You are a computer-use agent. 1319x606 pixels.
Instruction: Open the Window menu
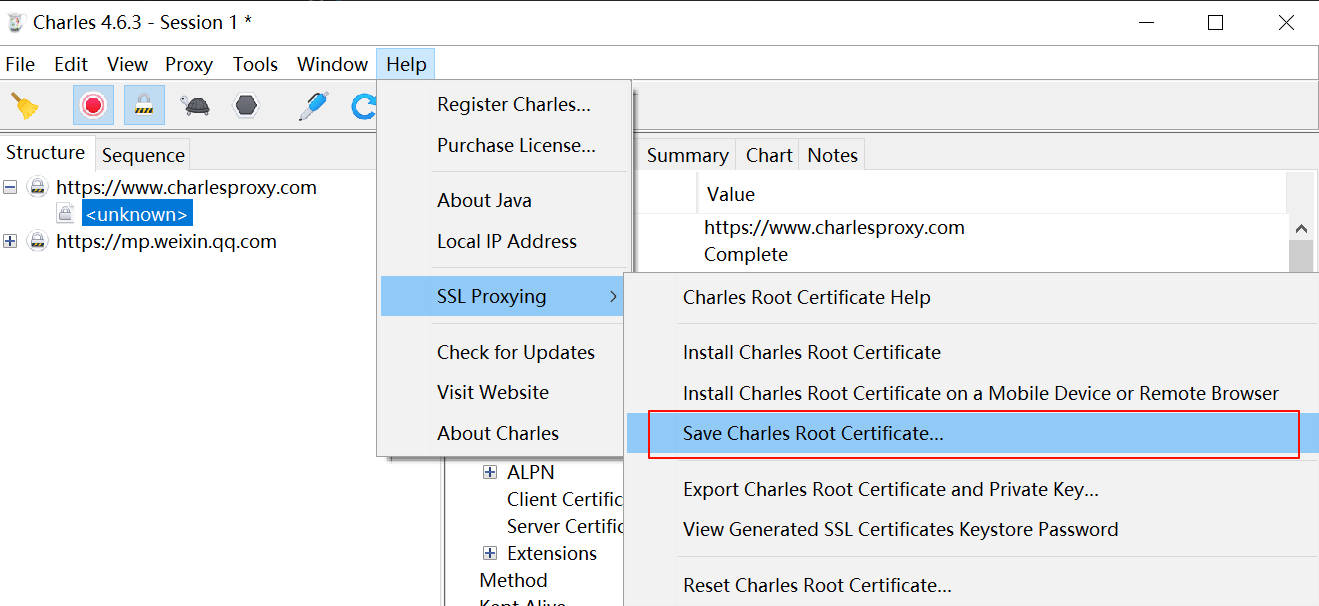[333, 64]
